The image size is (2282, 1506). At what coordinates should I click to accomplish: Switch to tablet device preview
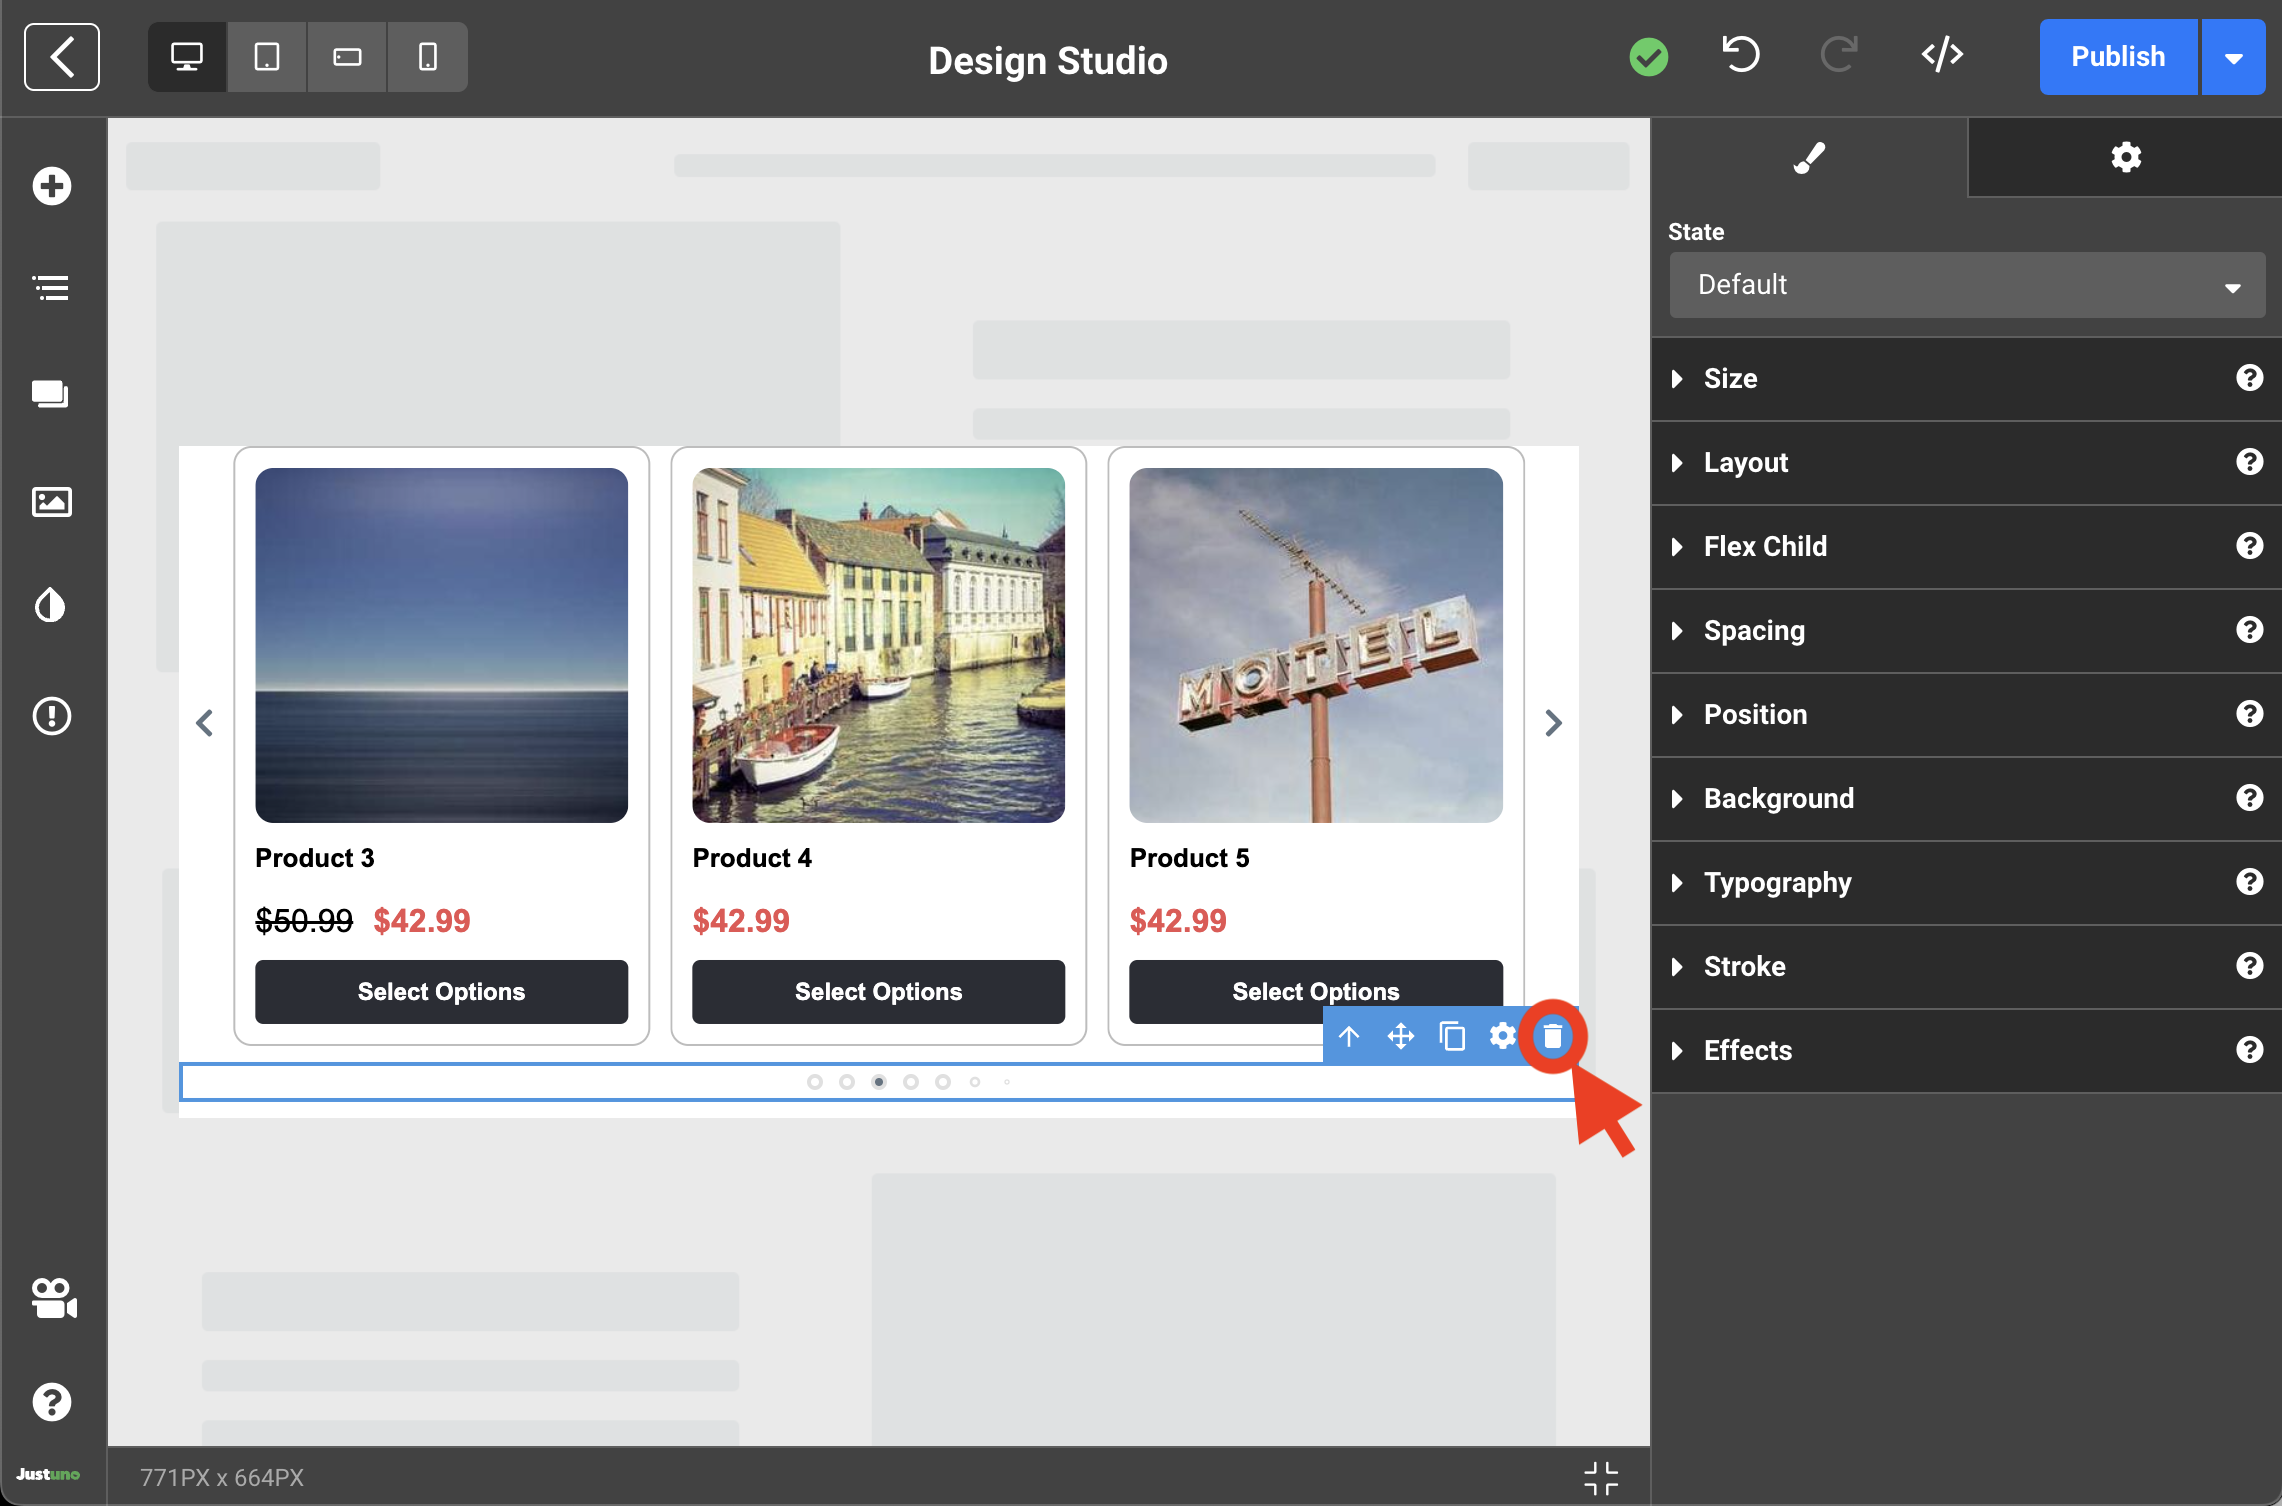(267, 57)
